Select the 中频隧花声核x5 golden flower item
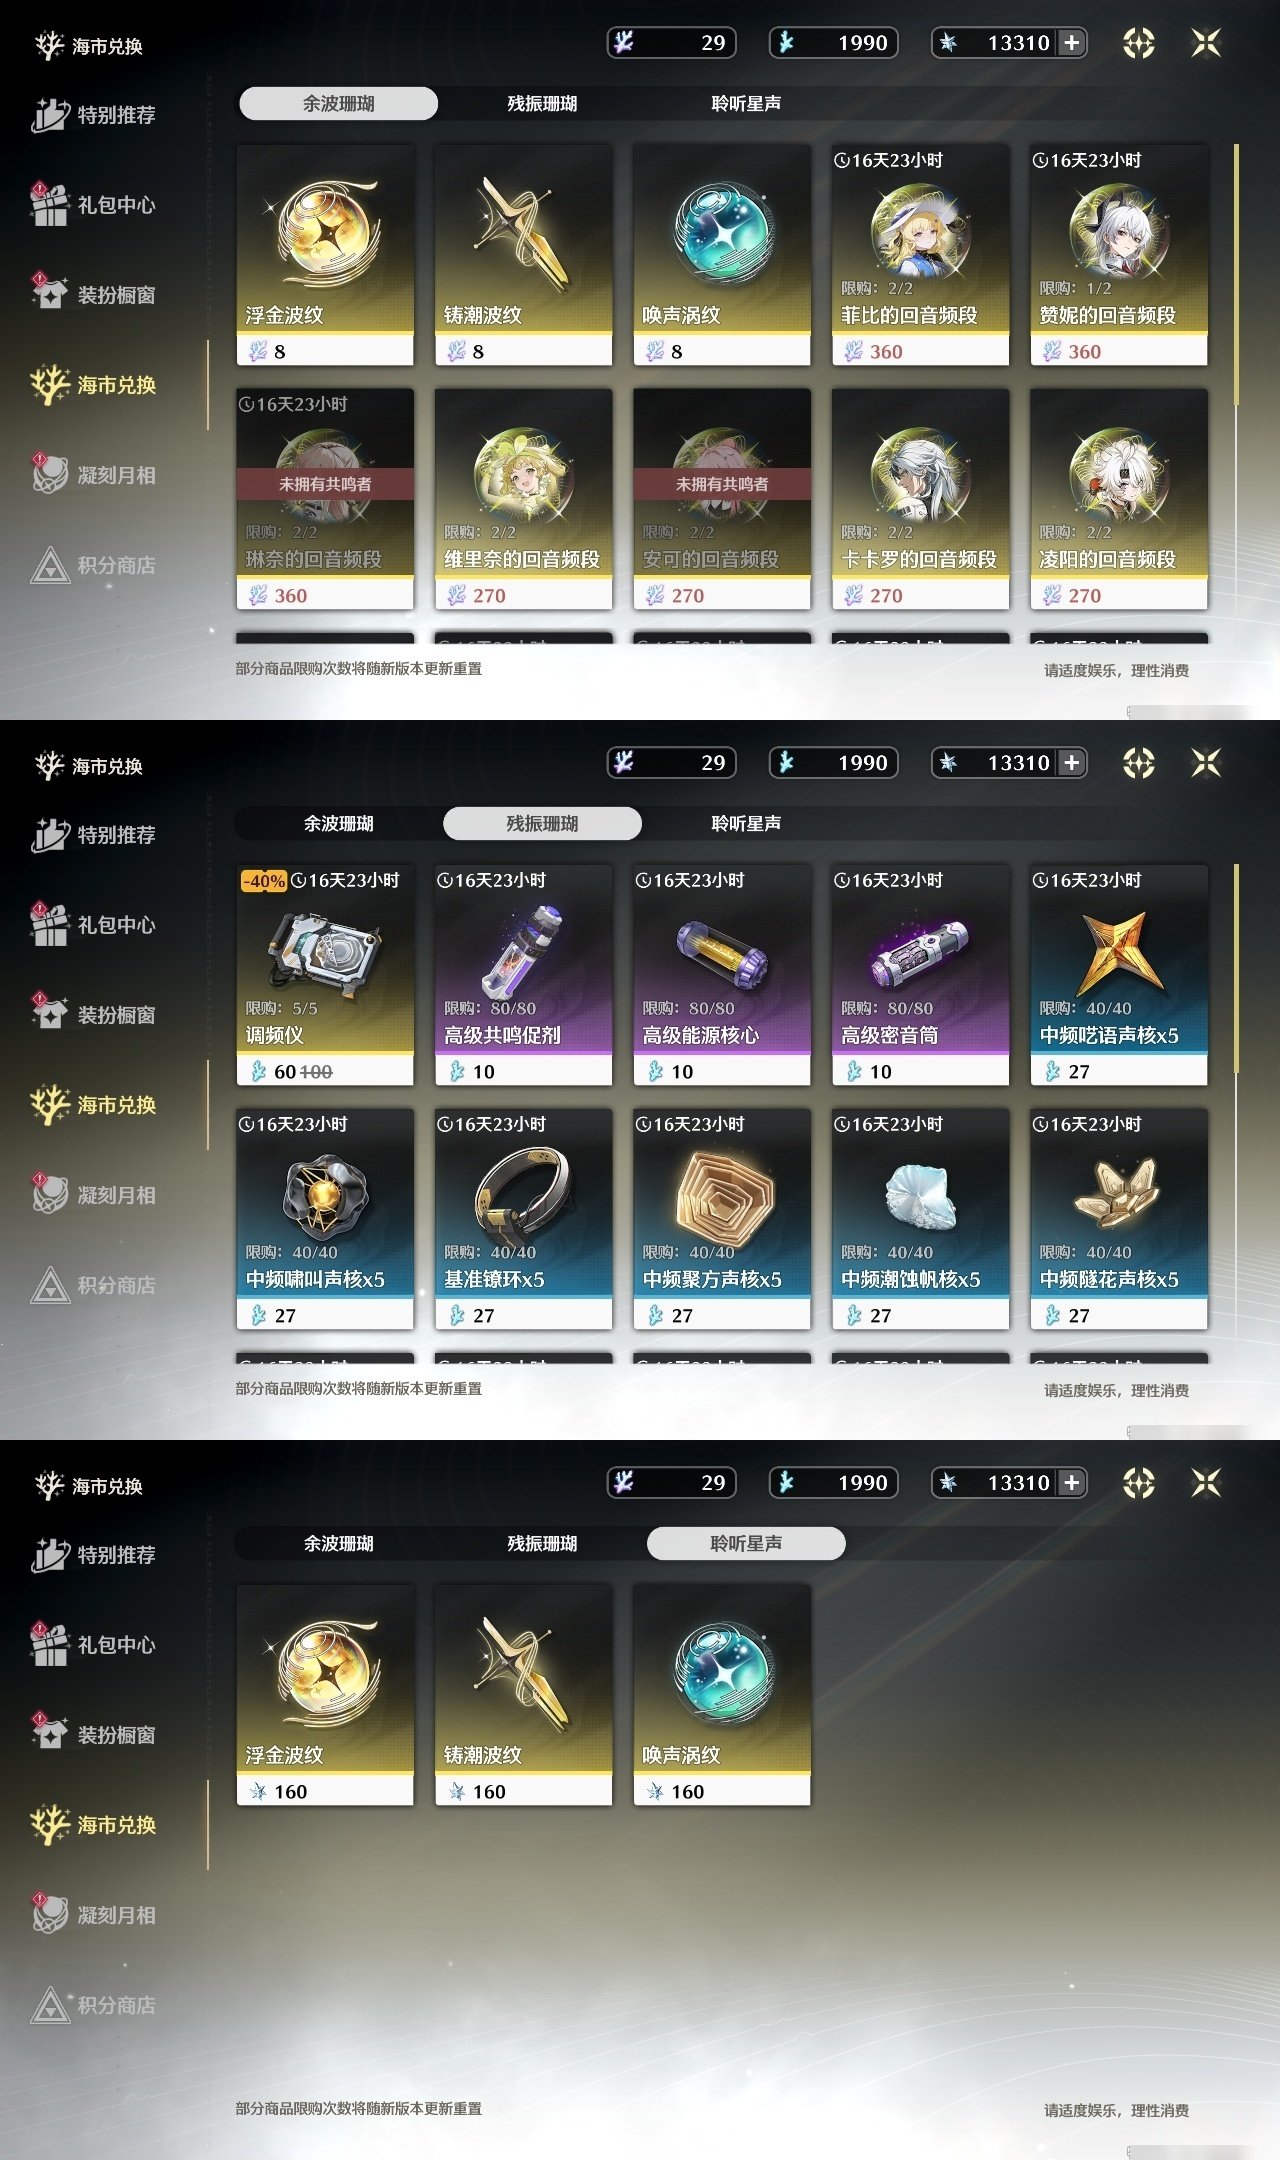This screenshot has width=1280, height=2160. [x=1119, y=1219]
